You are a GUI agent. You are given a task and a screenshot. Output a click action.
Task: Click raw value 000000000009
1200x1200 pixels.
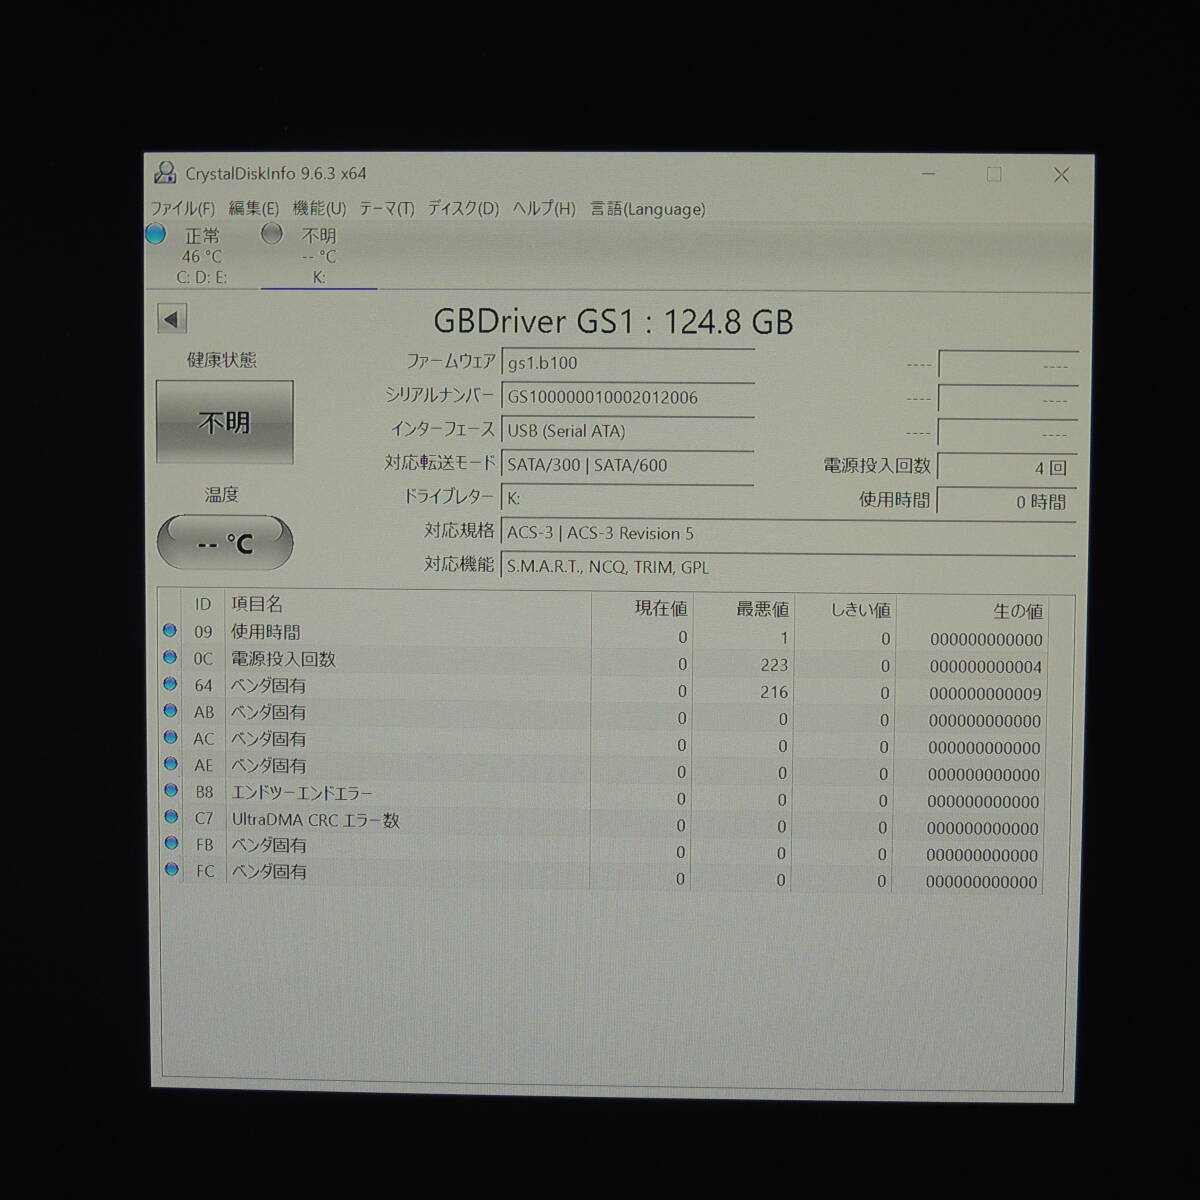point(986,694)
